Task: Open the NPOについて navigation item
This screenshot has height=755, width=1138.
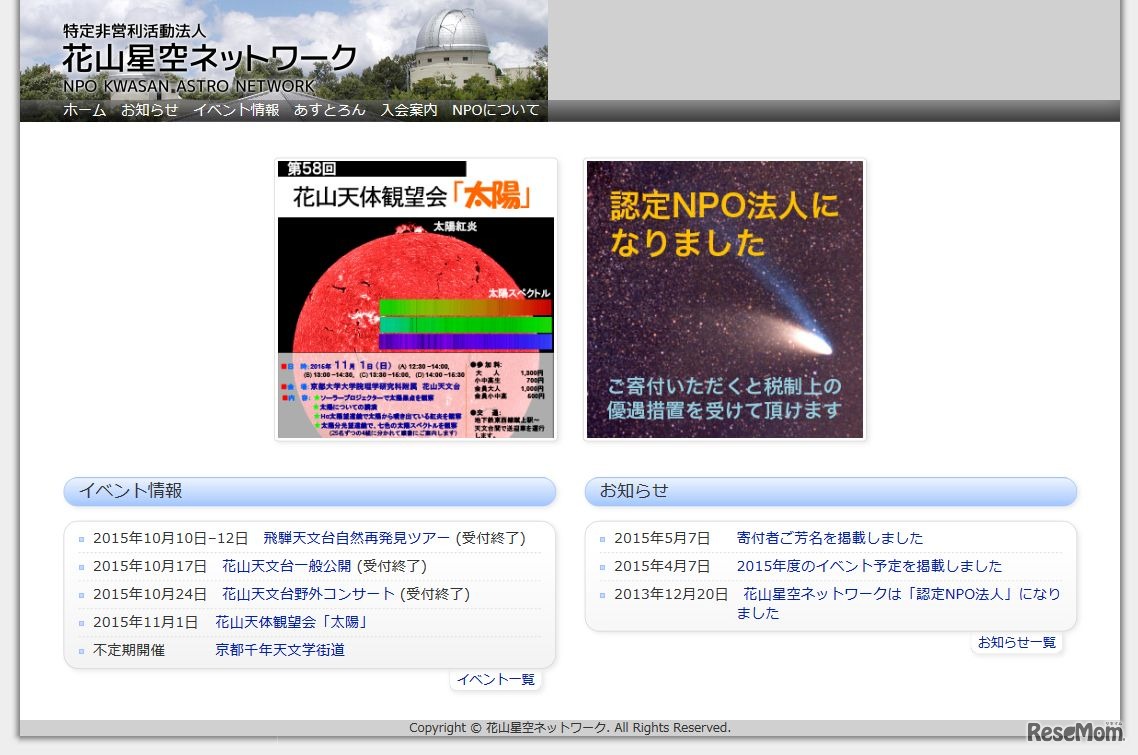Action: point(495,110)
